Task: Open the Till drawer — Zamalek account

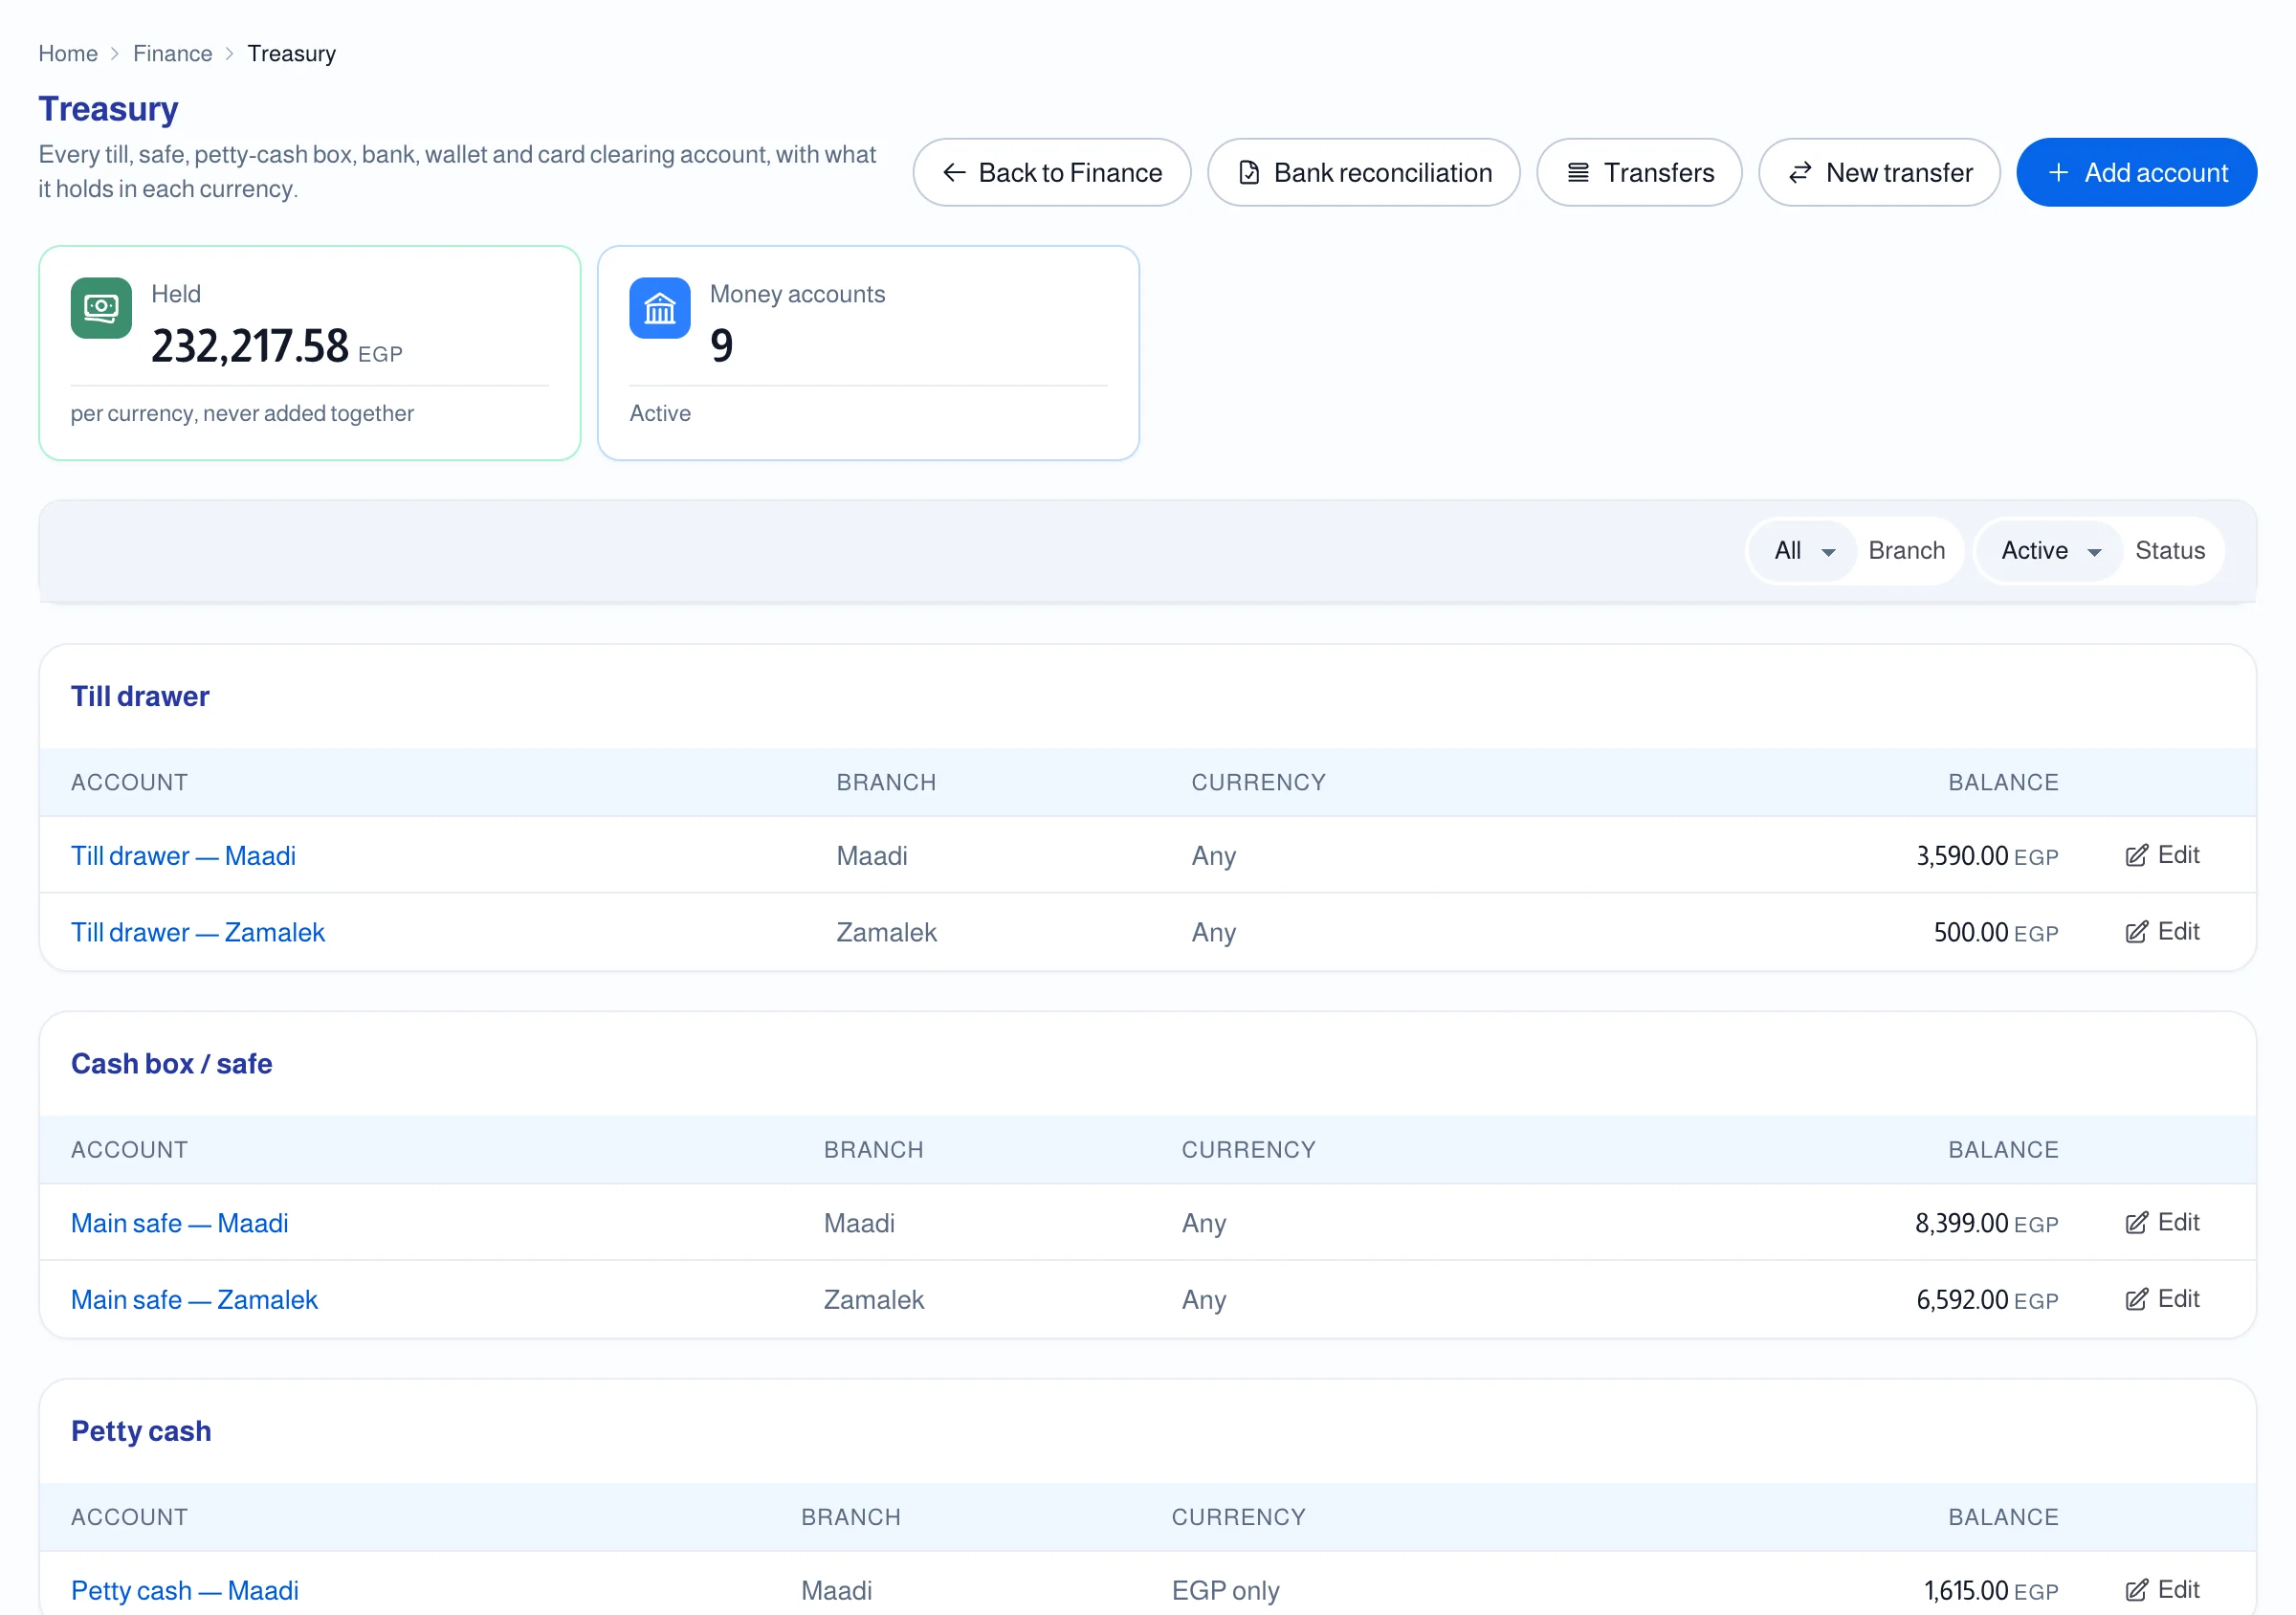Action: click(198, 932)
